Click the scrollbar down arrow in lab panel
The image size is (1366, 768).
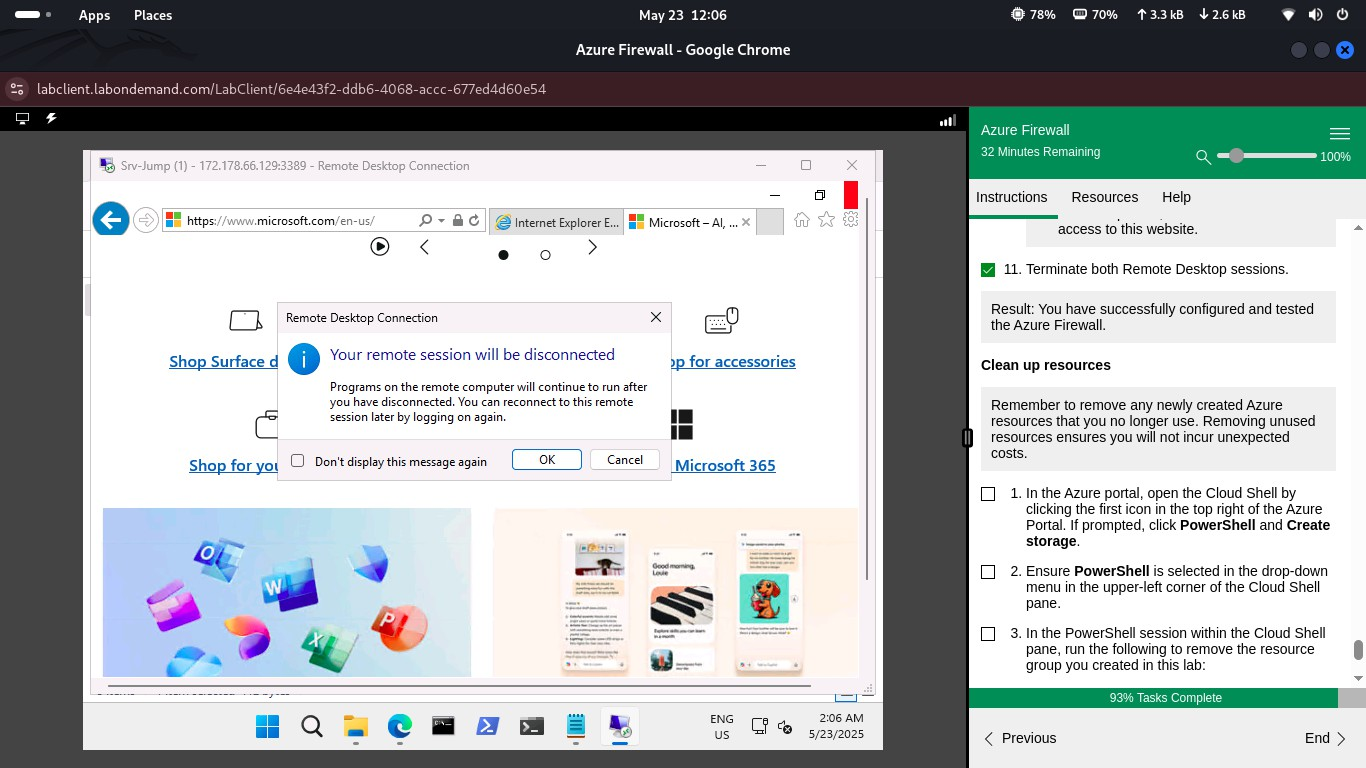tap(1357, 677)
